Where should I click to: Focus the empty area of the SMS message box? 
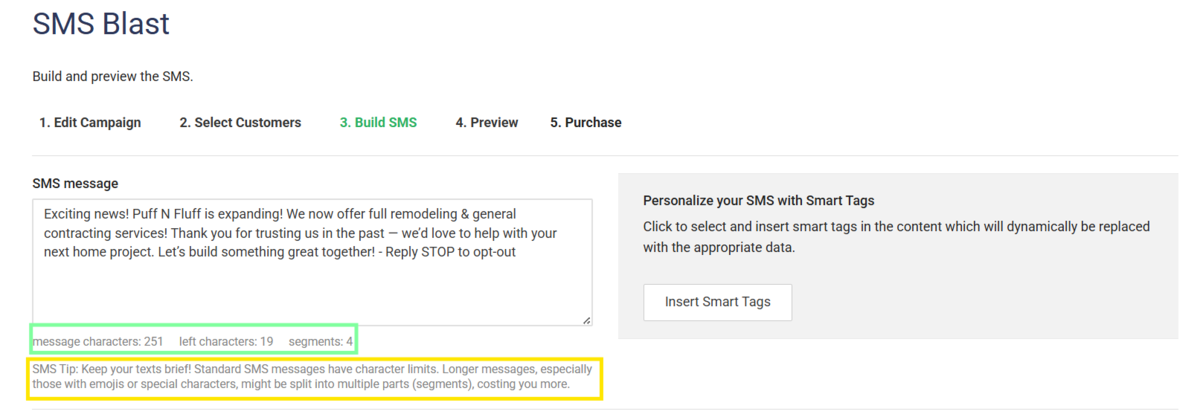pos(312,292)
